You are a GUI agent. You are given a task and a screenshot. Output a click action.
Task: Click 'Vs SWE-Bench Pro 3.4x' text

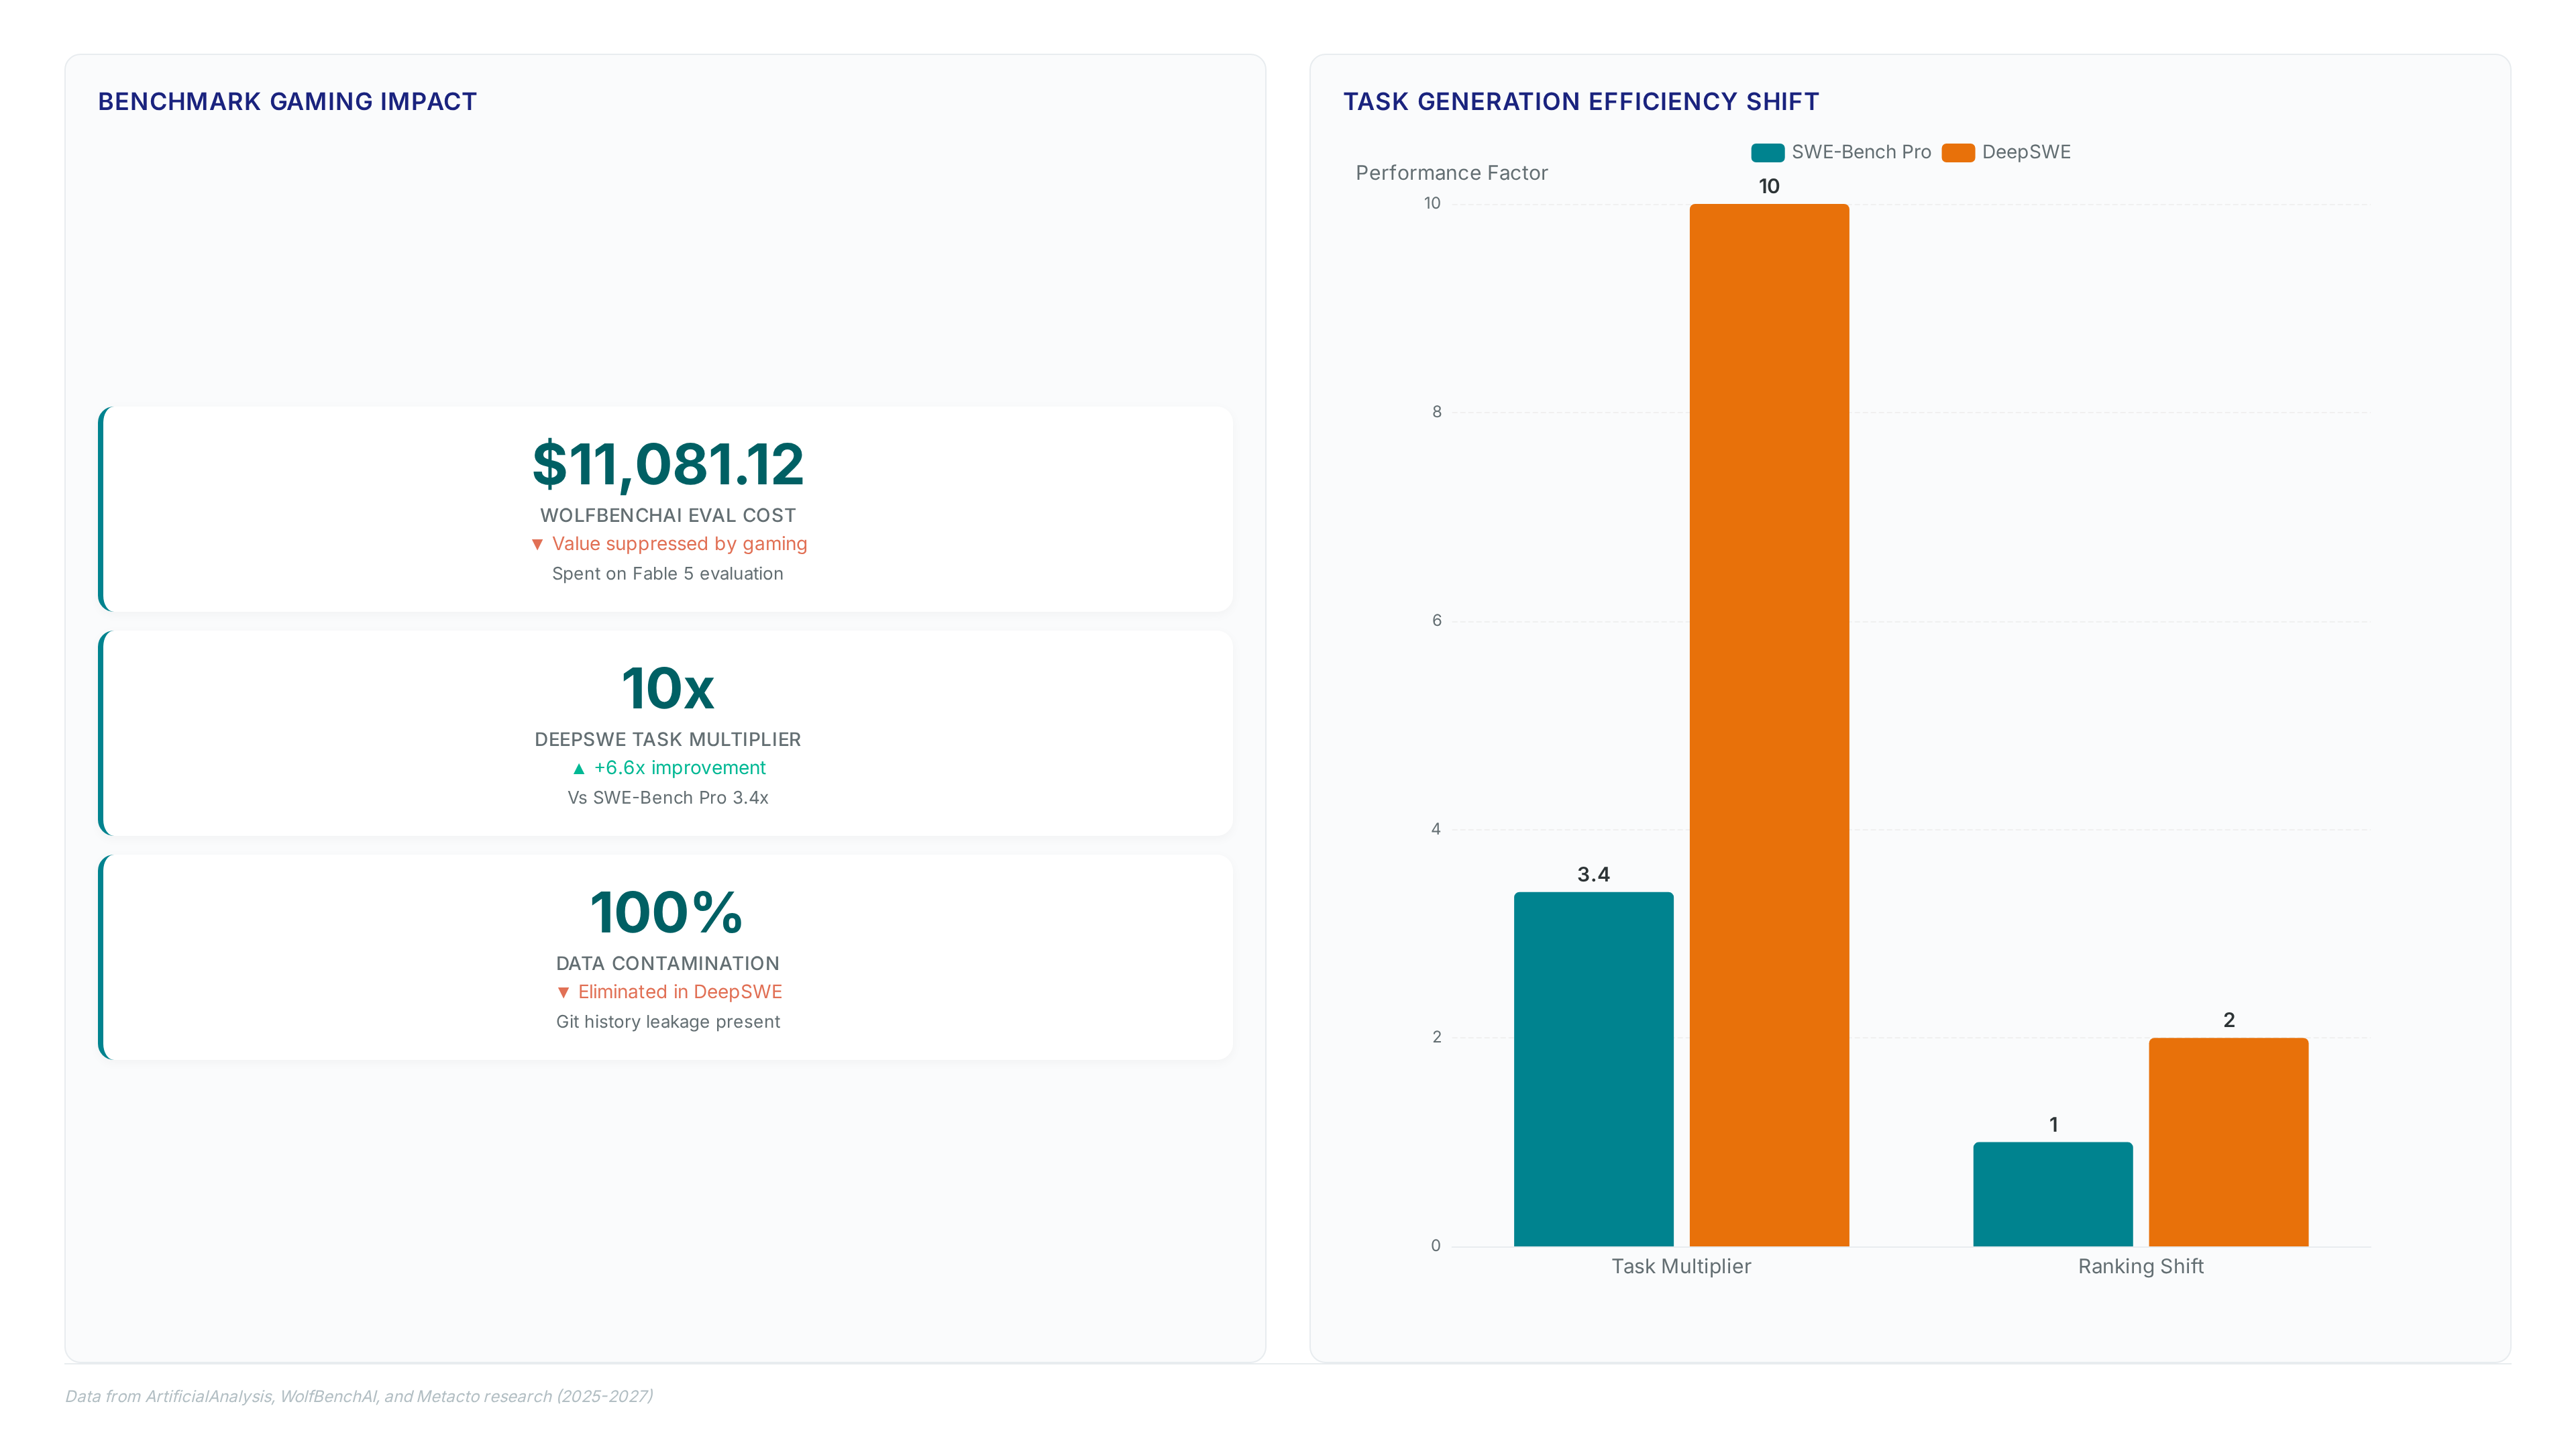point(668,798)
